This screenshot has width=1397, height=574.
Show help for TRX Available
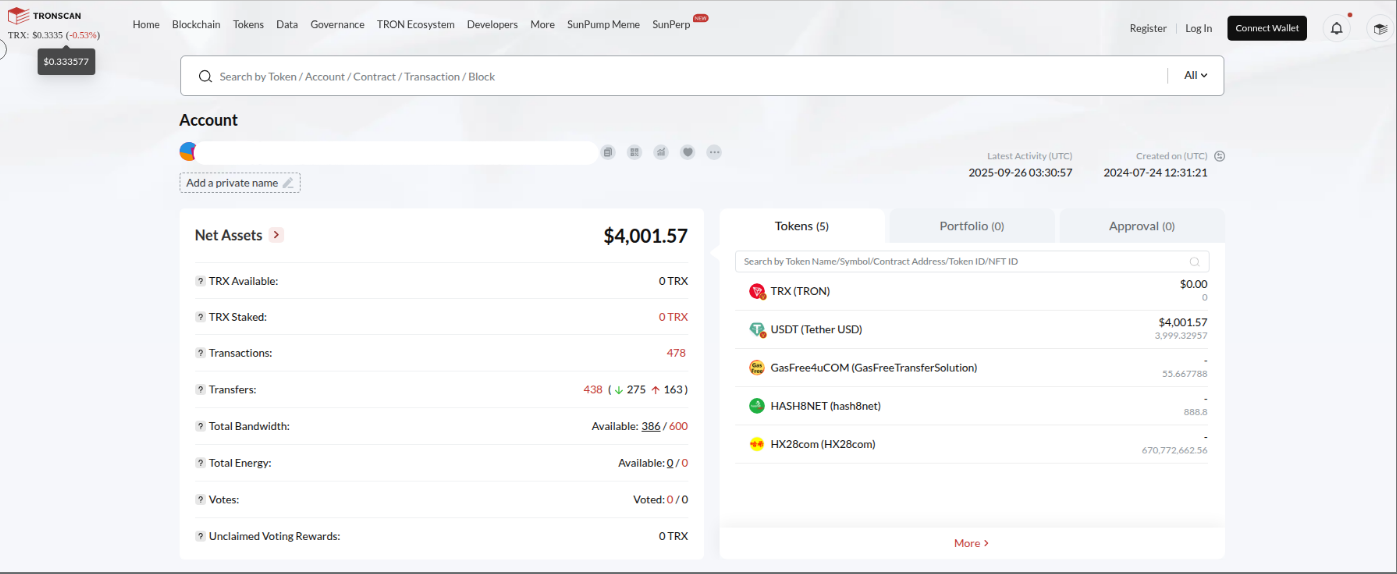point(200,281)
